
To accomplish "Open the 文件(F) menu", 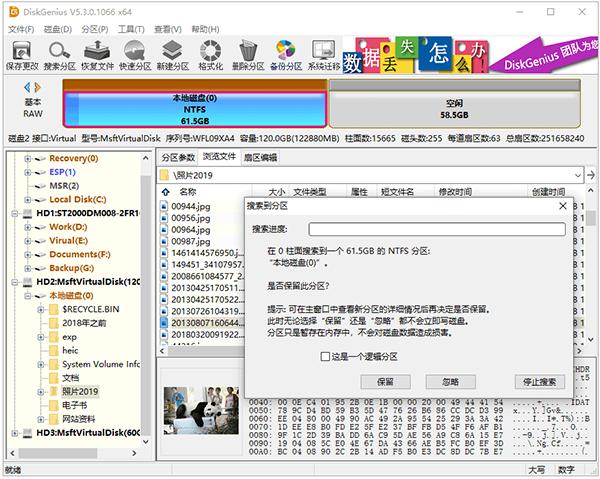I will [21, 29].
